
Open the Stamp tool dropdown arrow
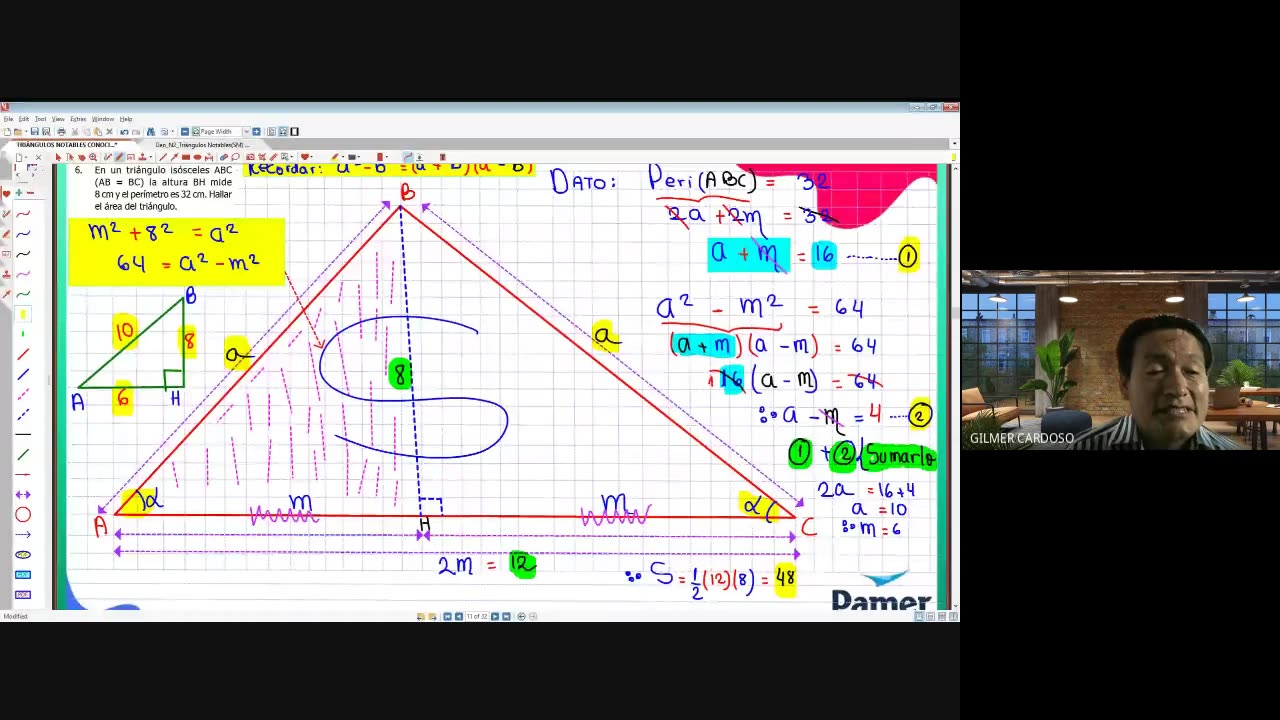tap(151, 157)
